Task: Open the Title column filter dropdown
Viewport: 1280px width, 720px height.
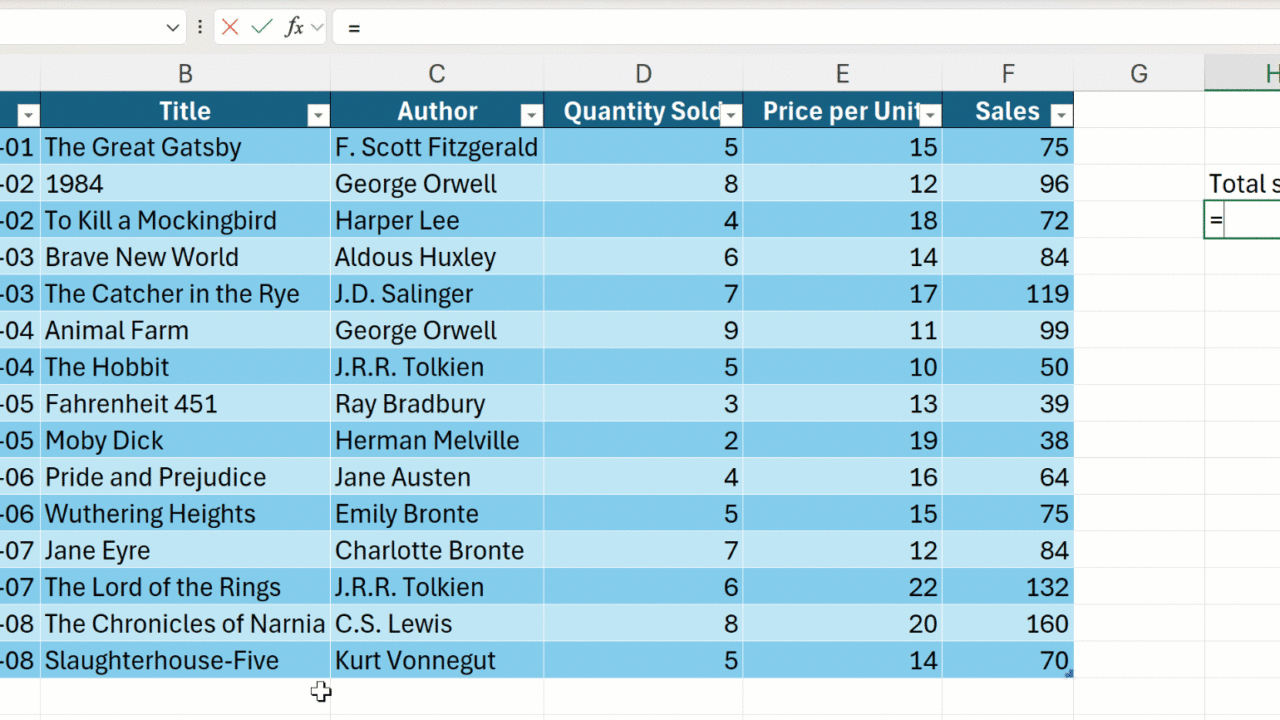Action: tap(318, 115)
